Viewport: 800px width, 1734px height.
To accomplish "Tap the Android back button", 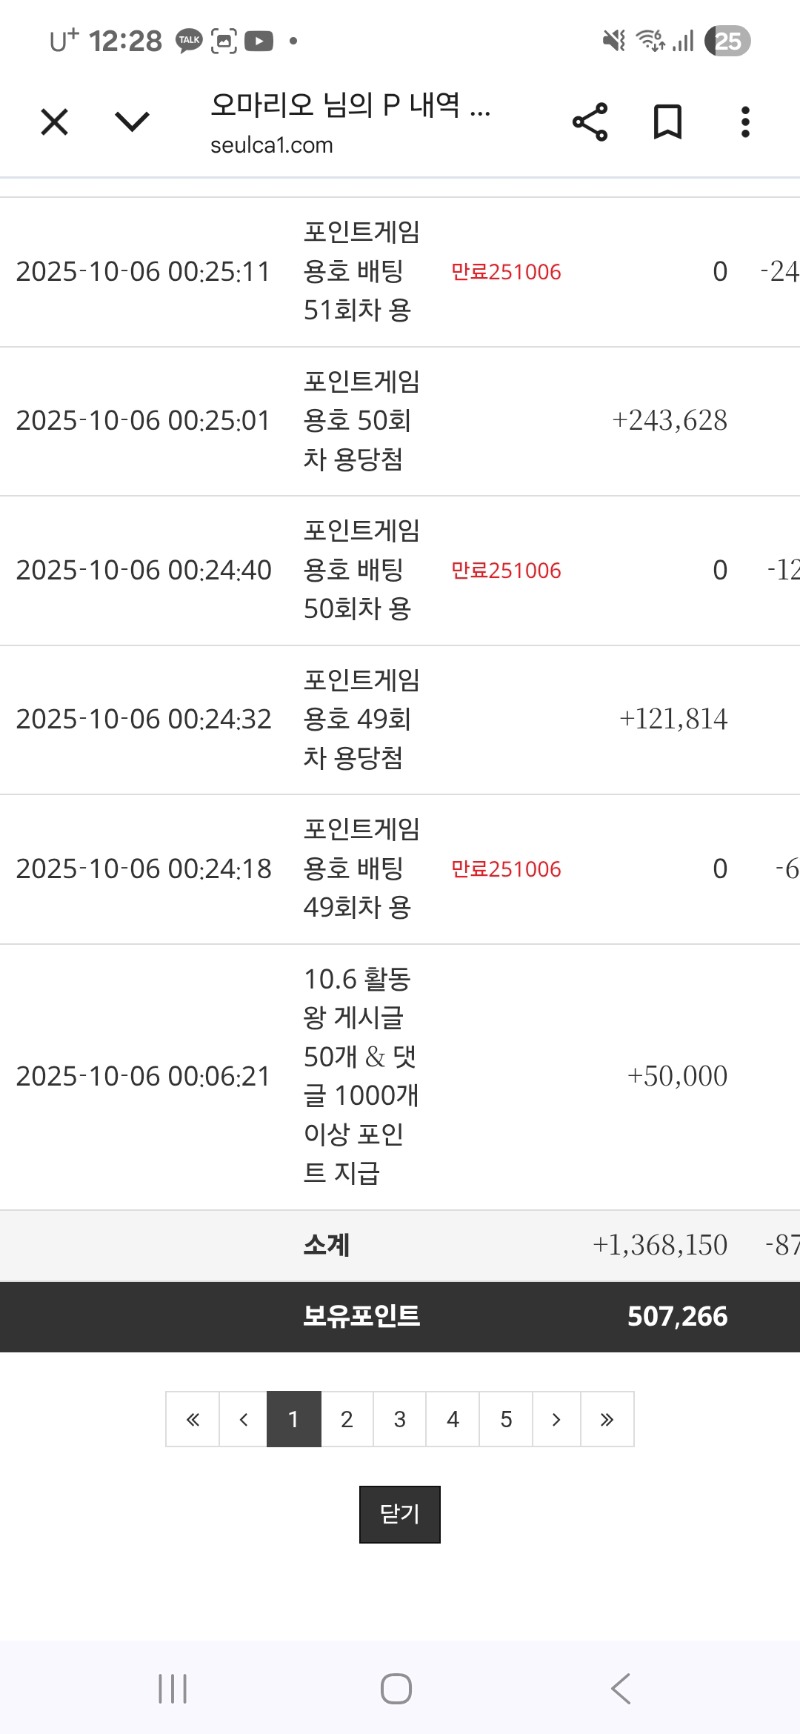I will pyautogui.click(x=621, y=1689).
